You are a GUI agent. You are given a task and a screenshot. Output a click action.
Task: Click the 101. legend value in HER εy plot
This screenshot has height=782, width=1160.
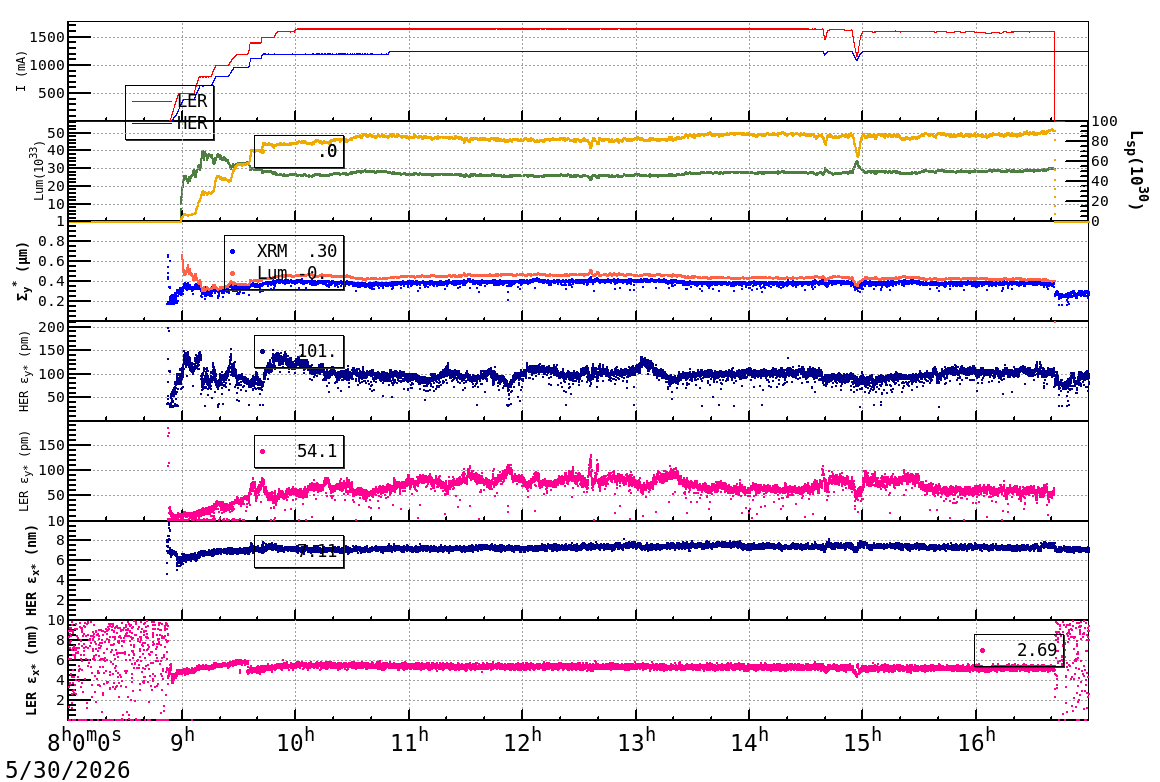[317, 351]
